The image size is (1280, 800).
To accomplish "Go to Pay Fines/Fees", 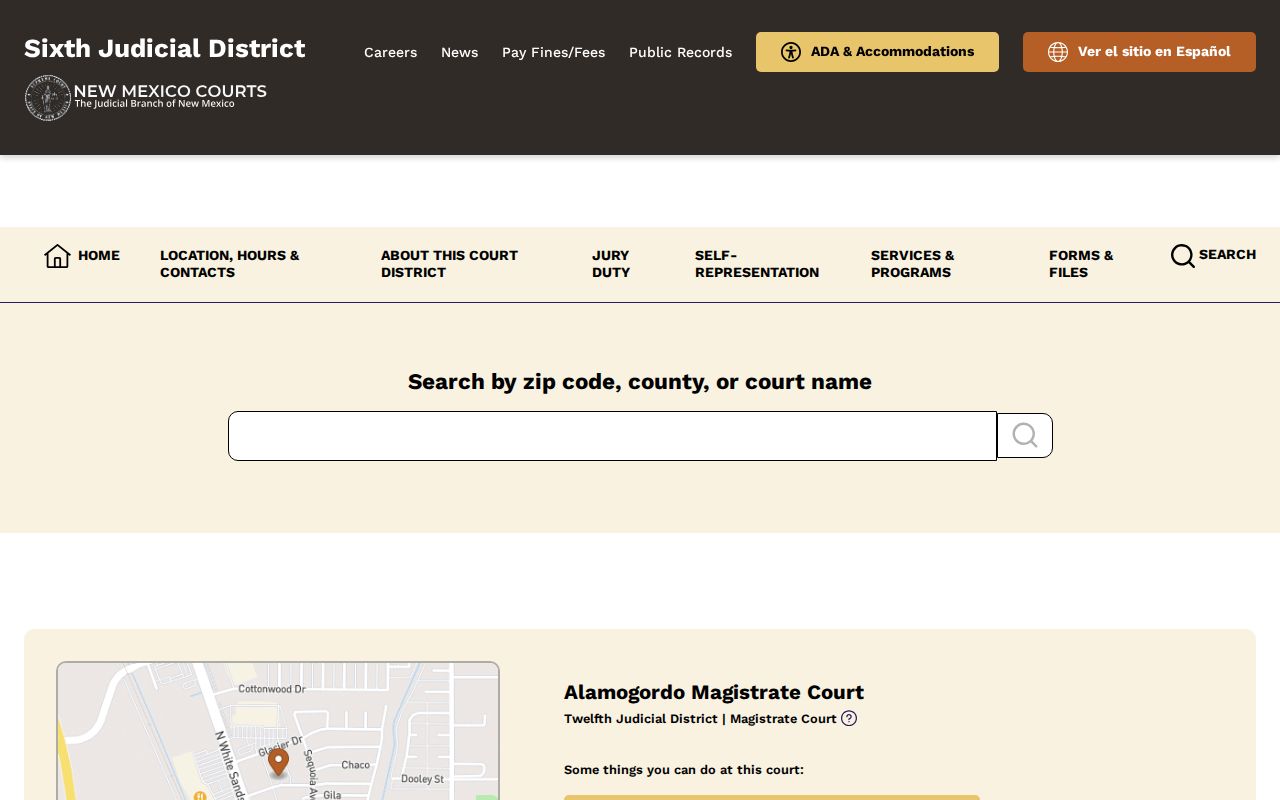I will tap(553, 52).
